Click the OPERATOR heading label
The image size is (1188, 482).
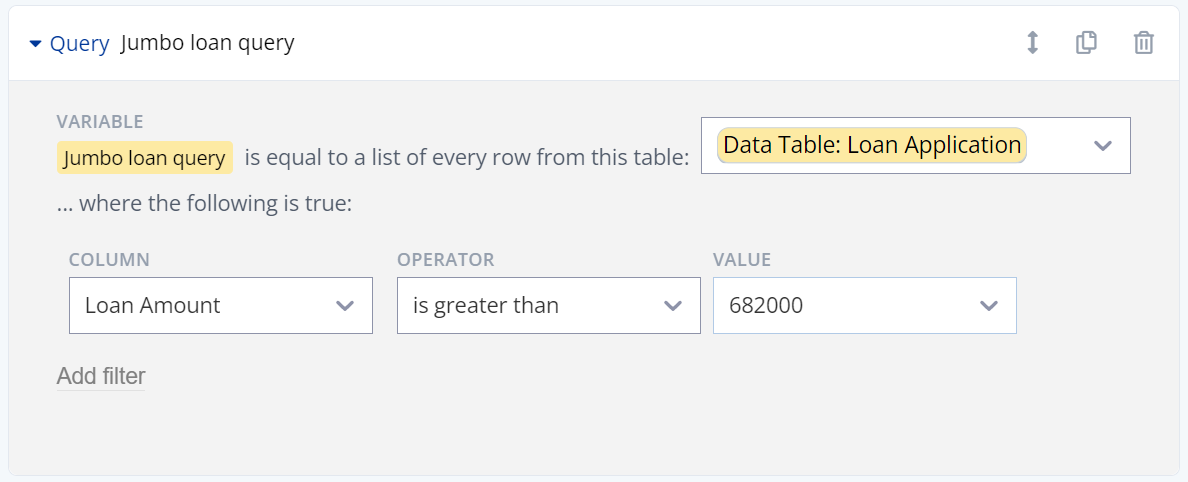445,260
